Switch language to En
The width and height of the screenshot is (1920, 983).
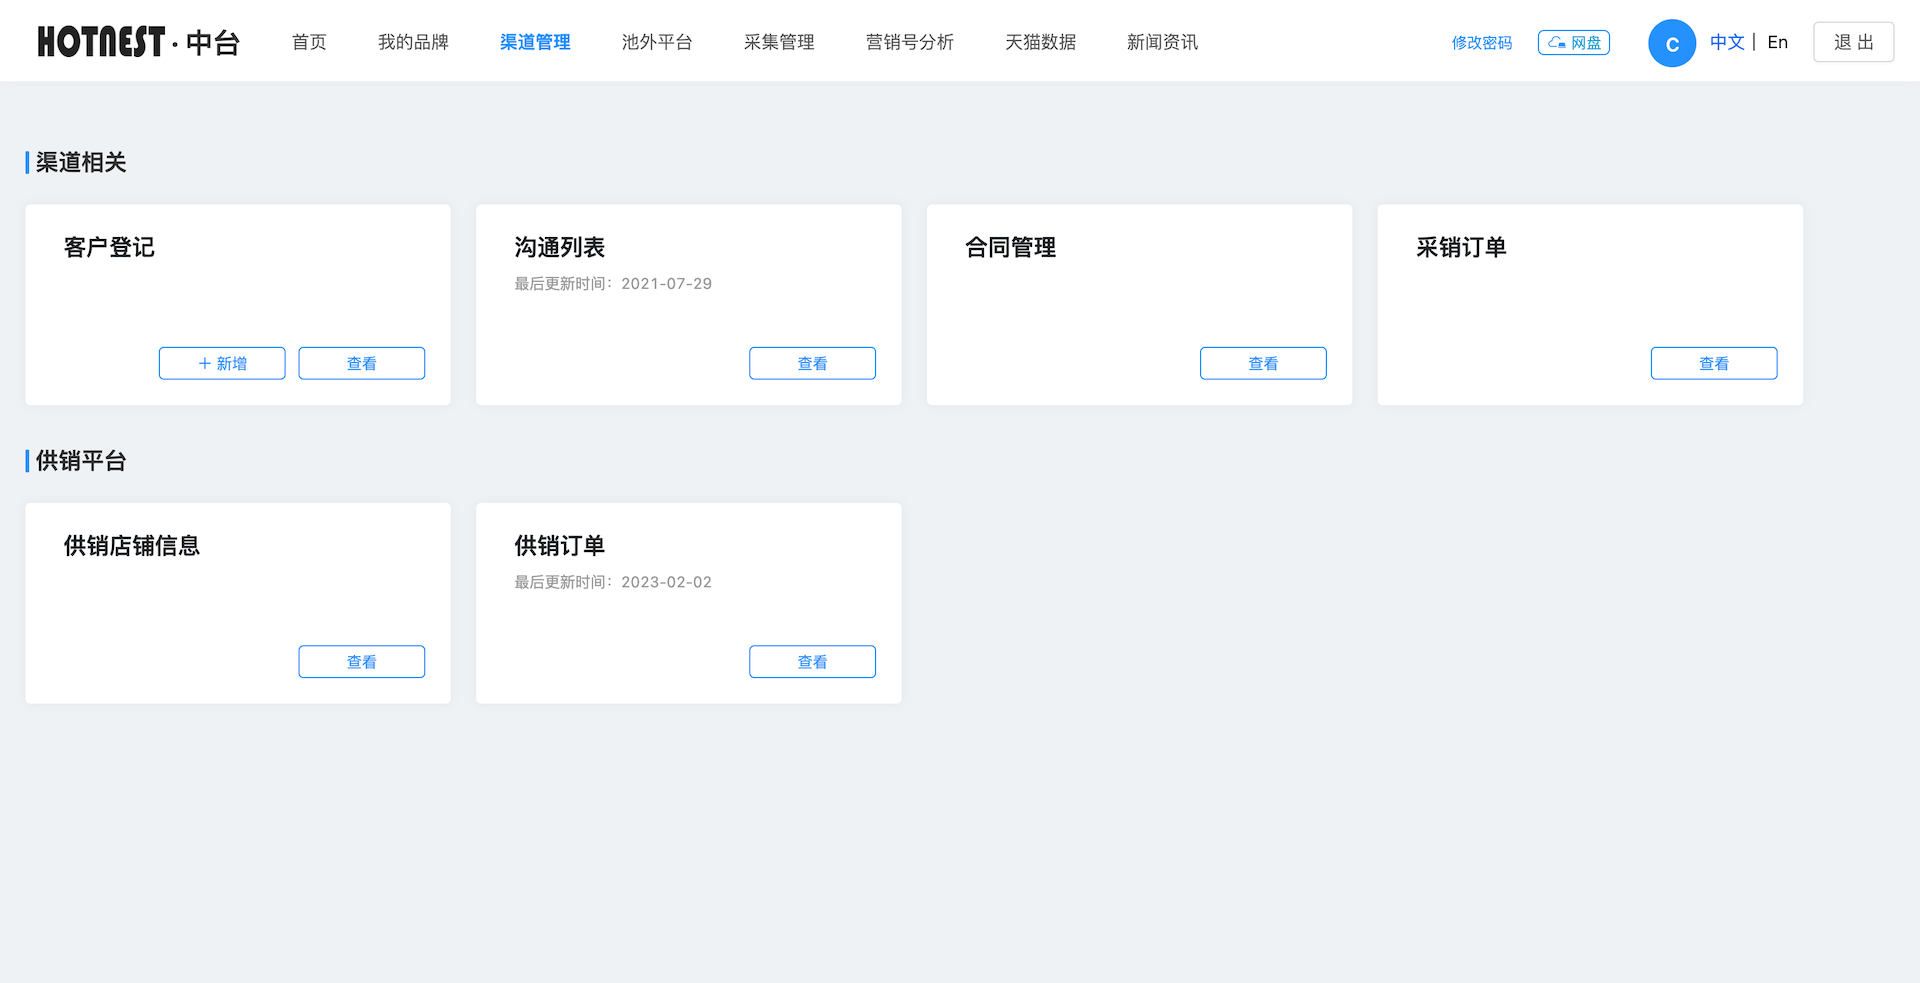1777,42
